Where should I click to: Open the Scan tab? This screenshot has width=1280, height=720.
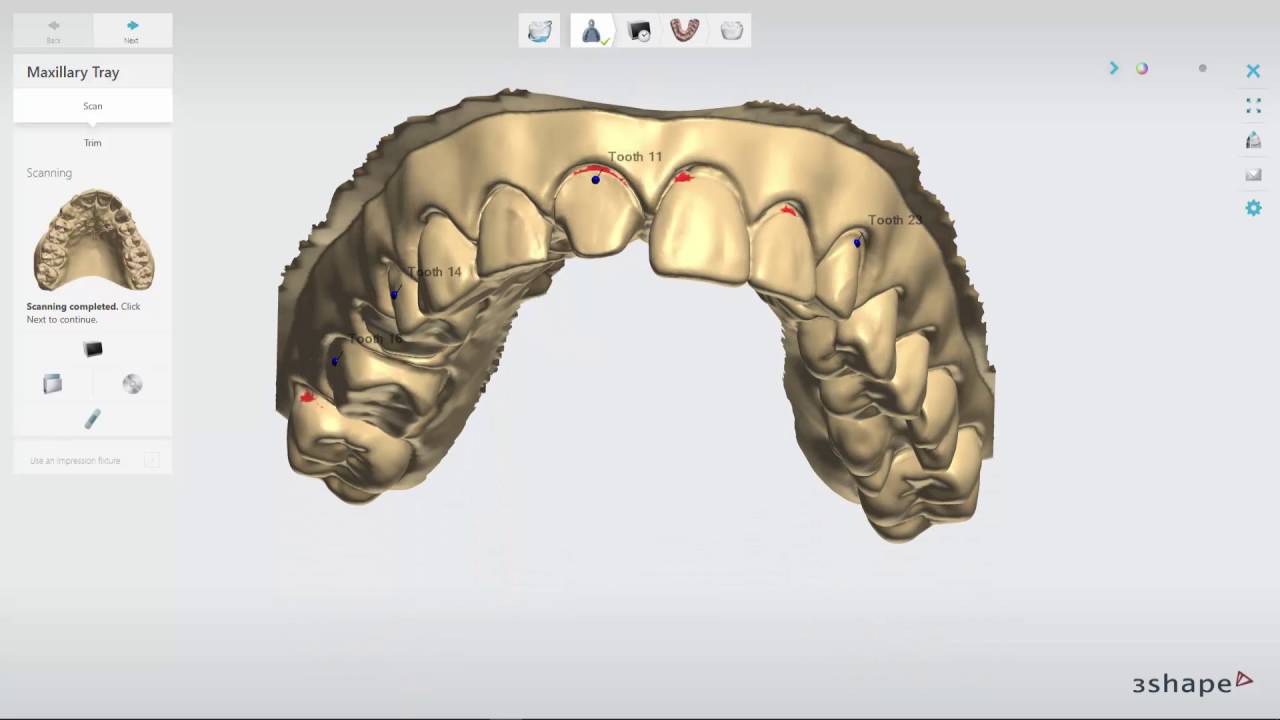click(92, 106)
